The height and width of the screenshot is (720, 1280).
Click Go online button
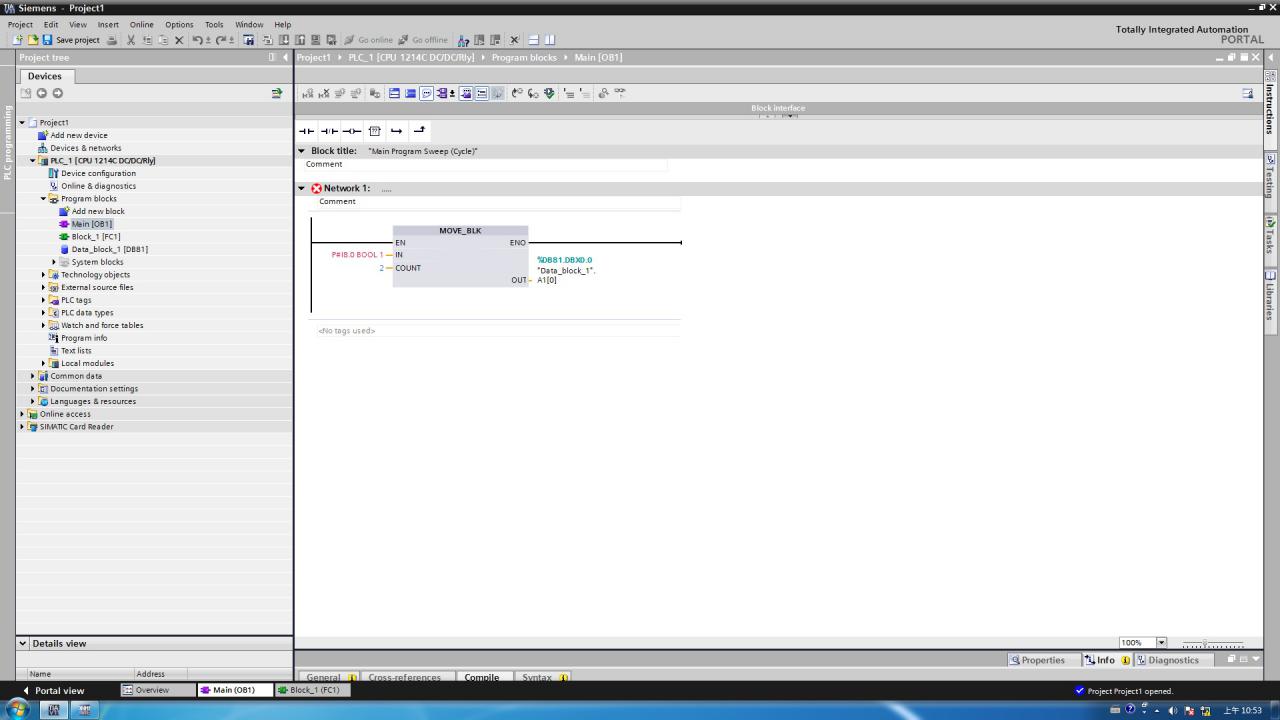coord(369,40)
